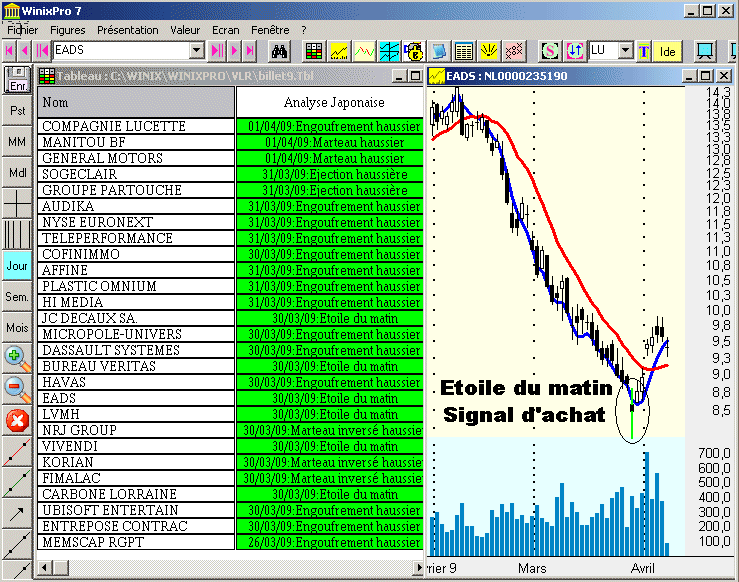739x582 pixels.
Task: Click the Pst button
Action: point(17,110)
